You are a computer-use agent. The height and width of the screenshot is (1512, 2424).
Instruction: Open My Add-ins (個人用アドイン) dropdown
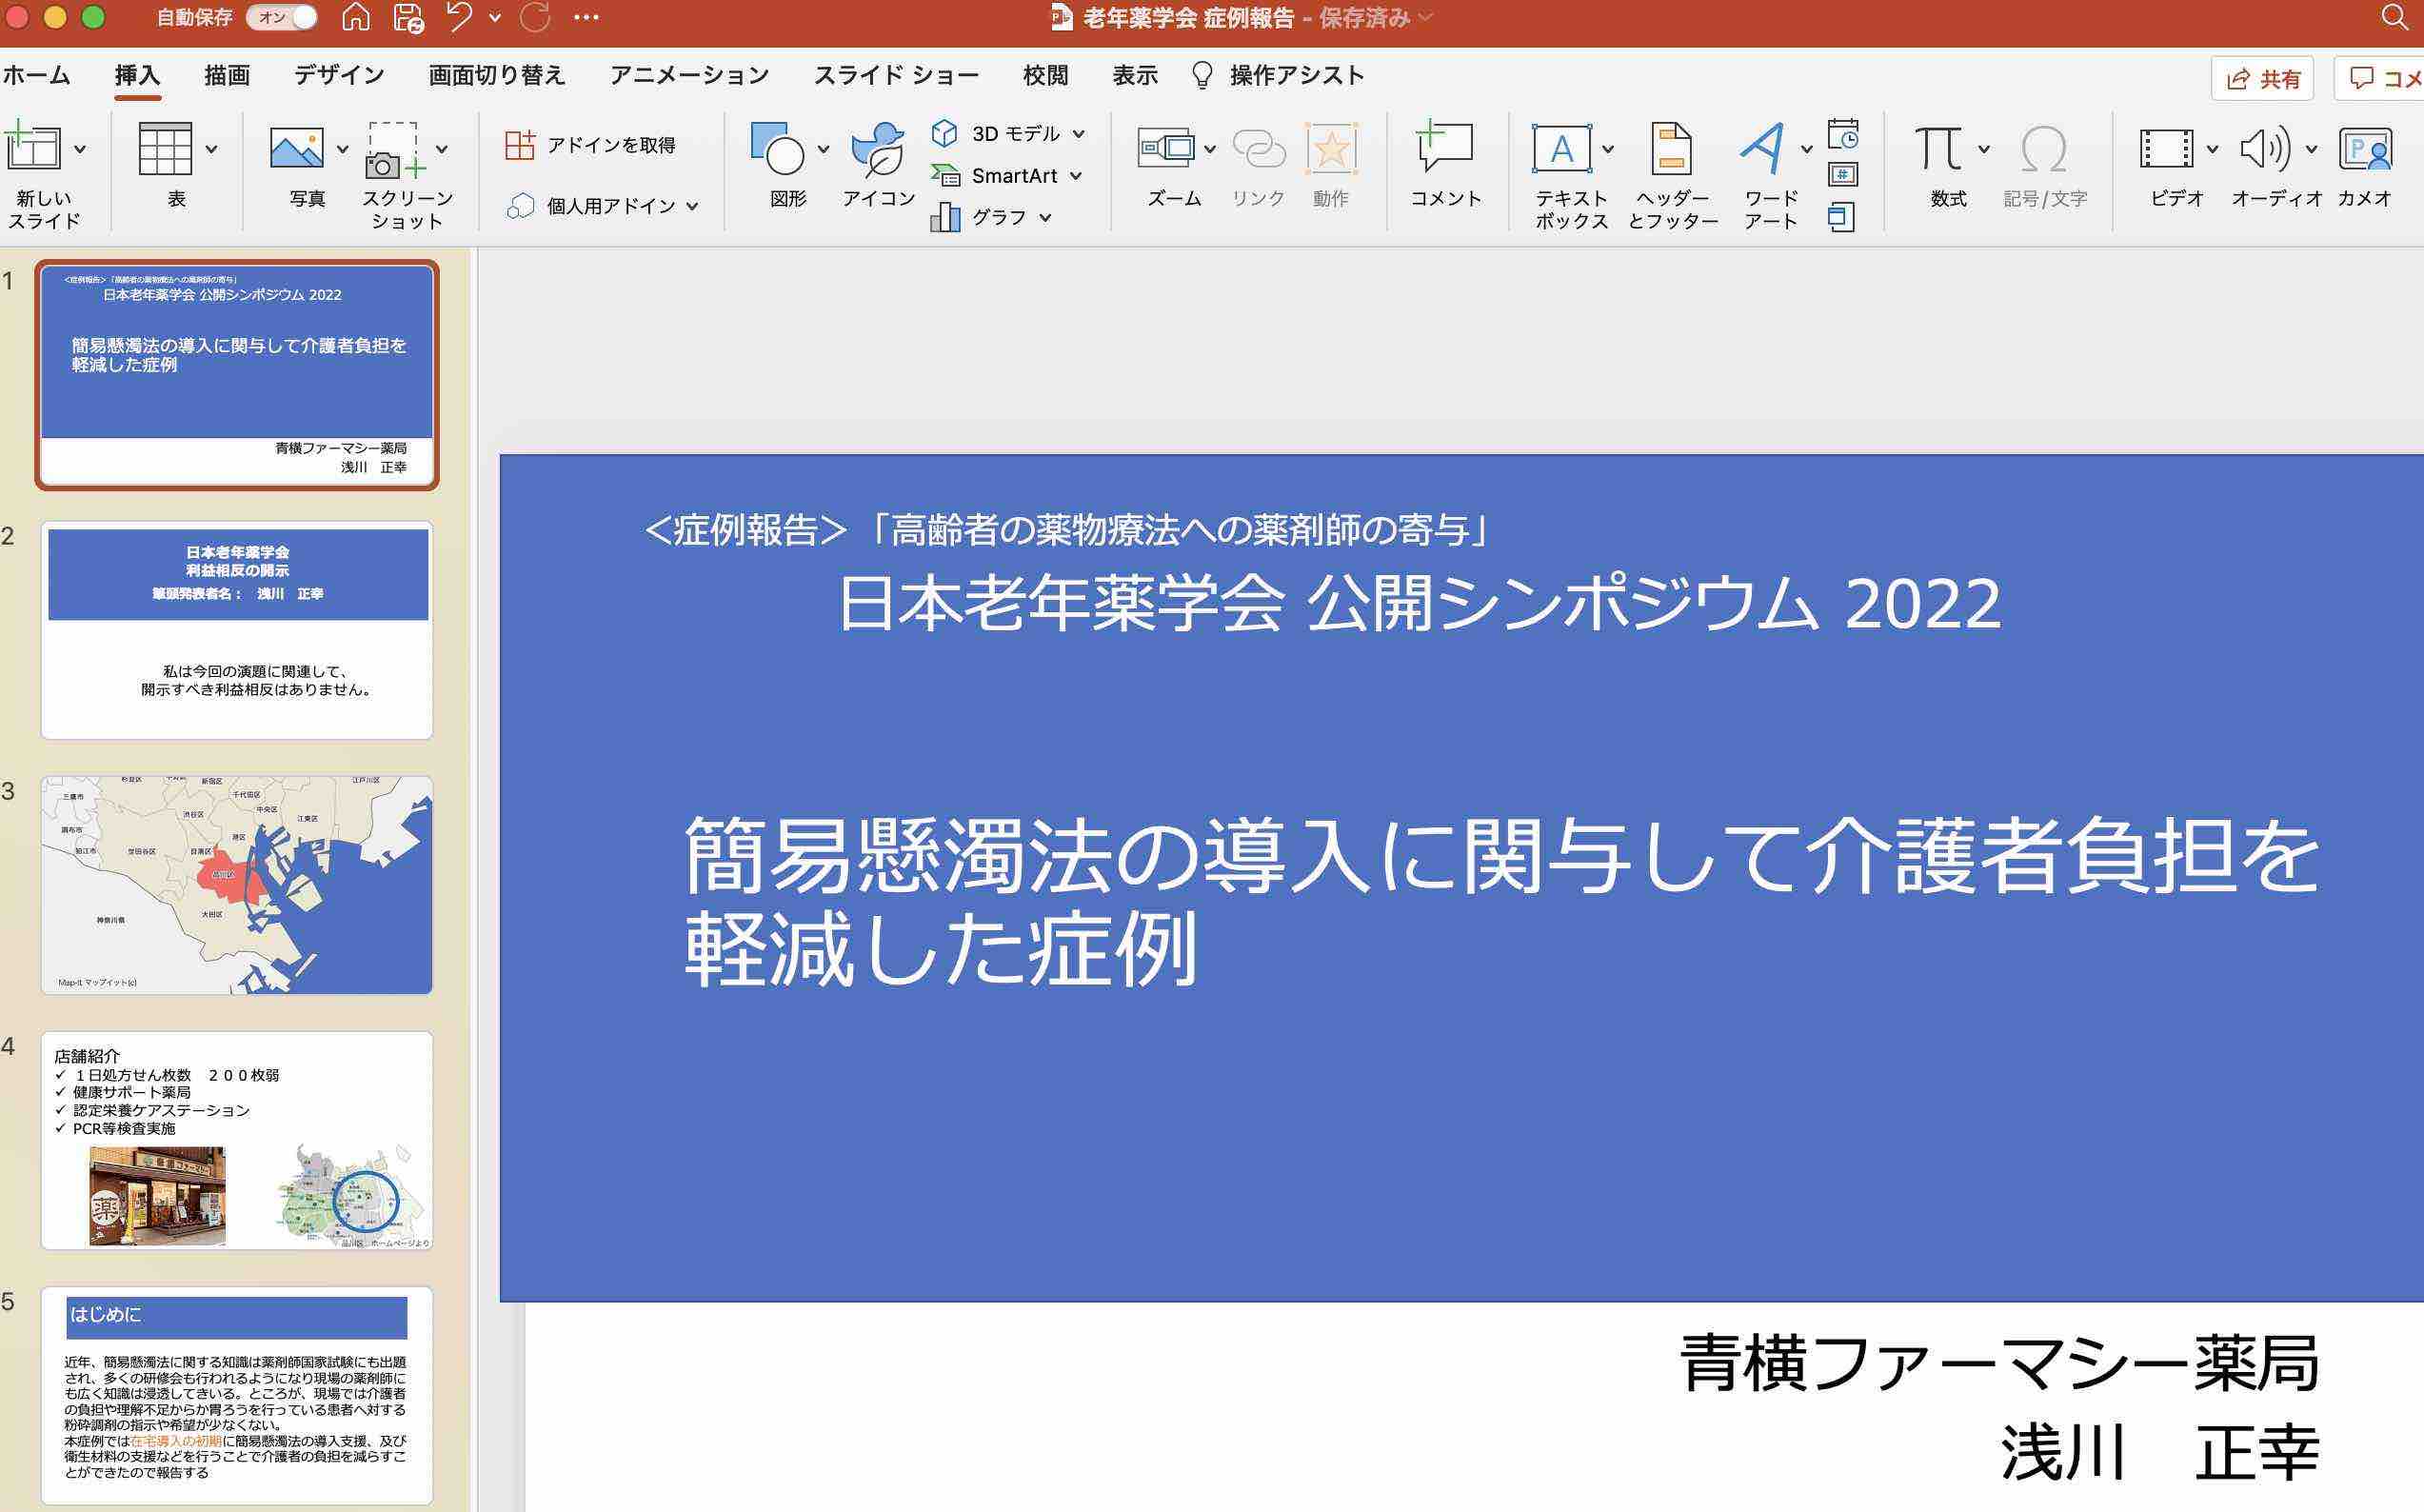[602, 206]
